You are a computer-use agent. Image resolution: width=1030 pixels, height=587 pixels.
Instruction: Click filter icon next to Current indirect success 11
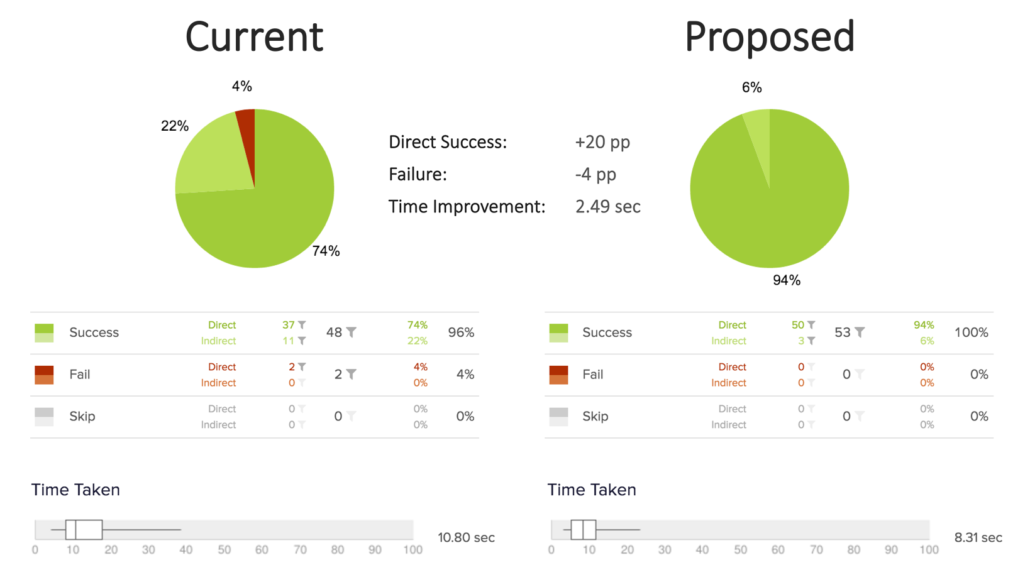tap(302, 341)
